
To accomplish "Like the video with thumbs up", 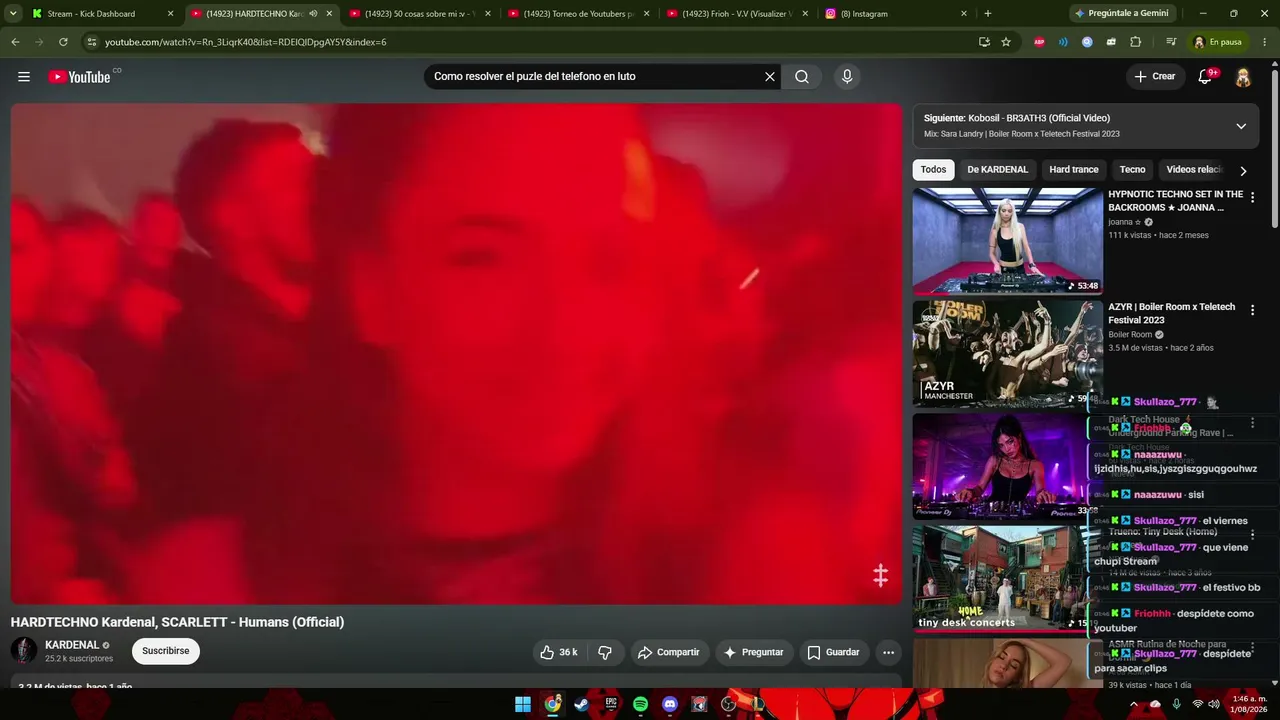I will click(558, 652).
